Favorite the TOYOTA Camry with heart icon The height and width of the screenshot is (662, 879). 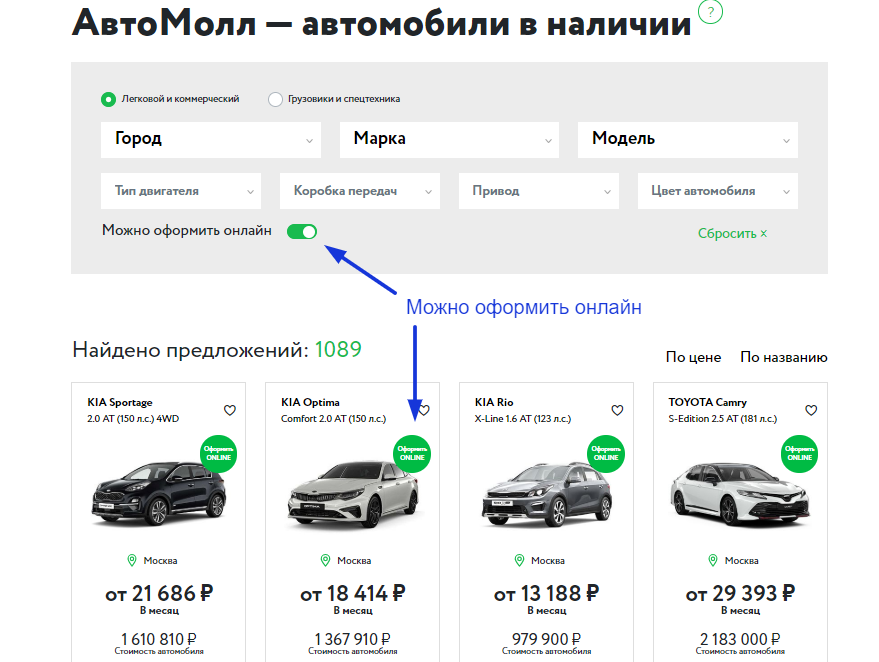point(811,410)
